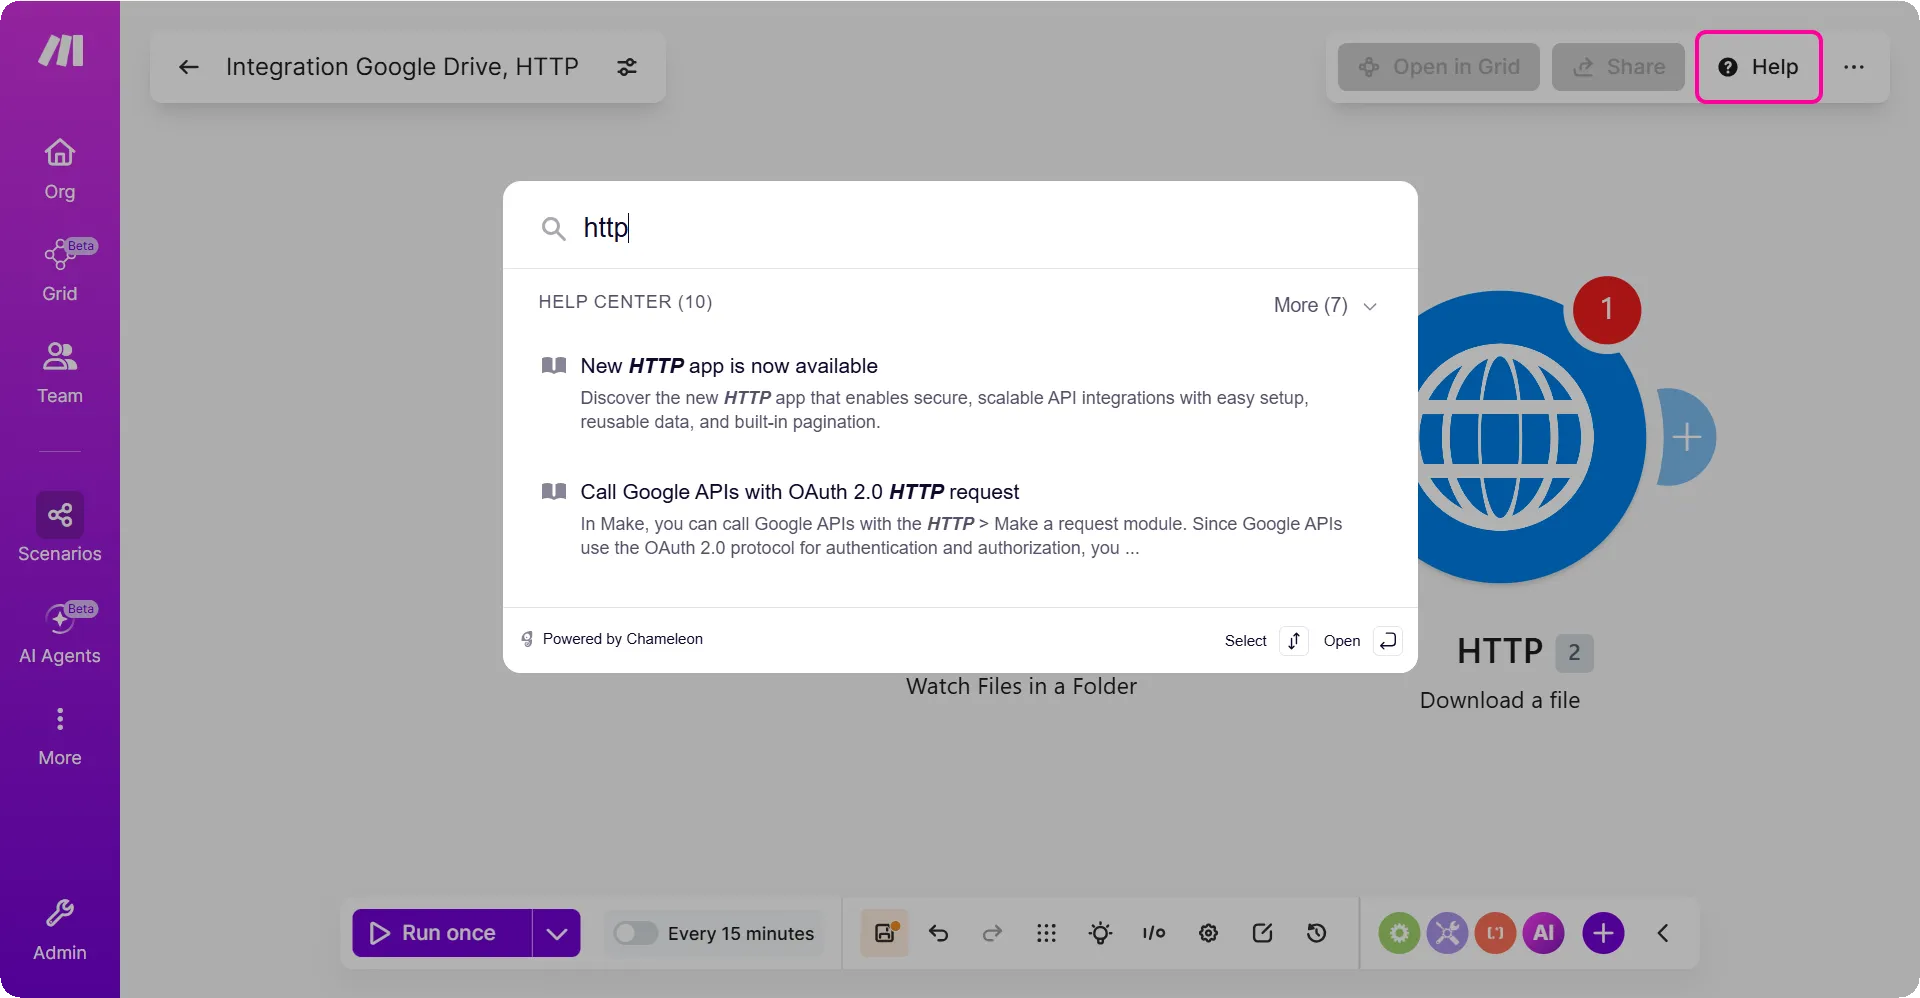Click the HTTP module name label
This screenshot has height=998, width=1920.
(x=1500, y=652)
